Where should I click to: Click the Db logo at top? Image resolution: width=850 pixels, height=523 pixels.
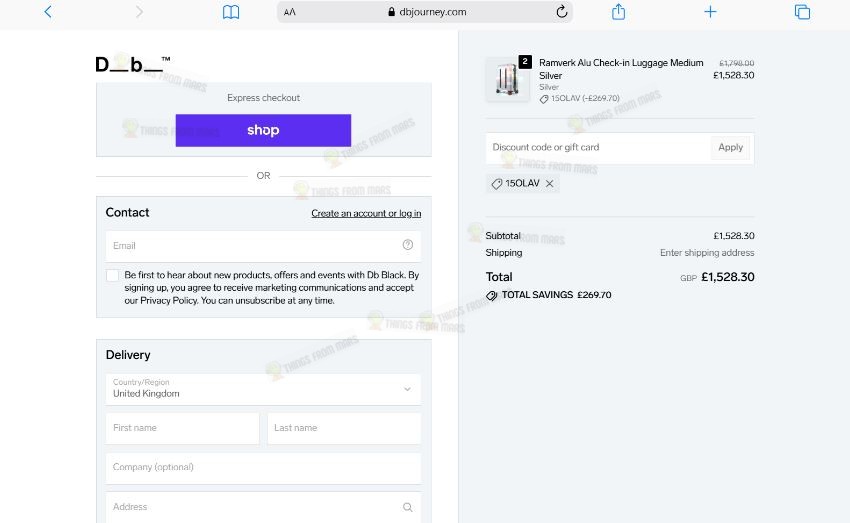tap(132, 64)
